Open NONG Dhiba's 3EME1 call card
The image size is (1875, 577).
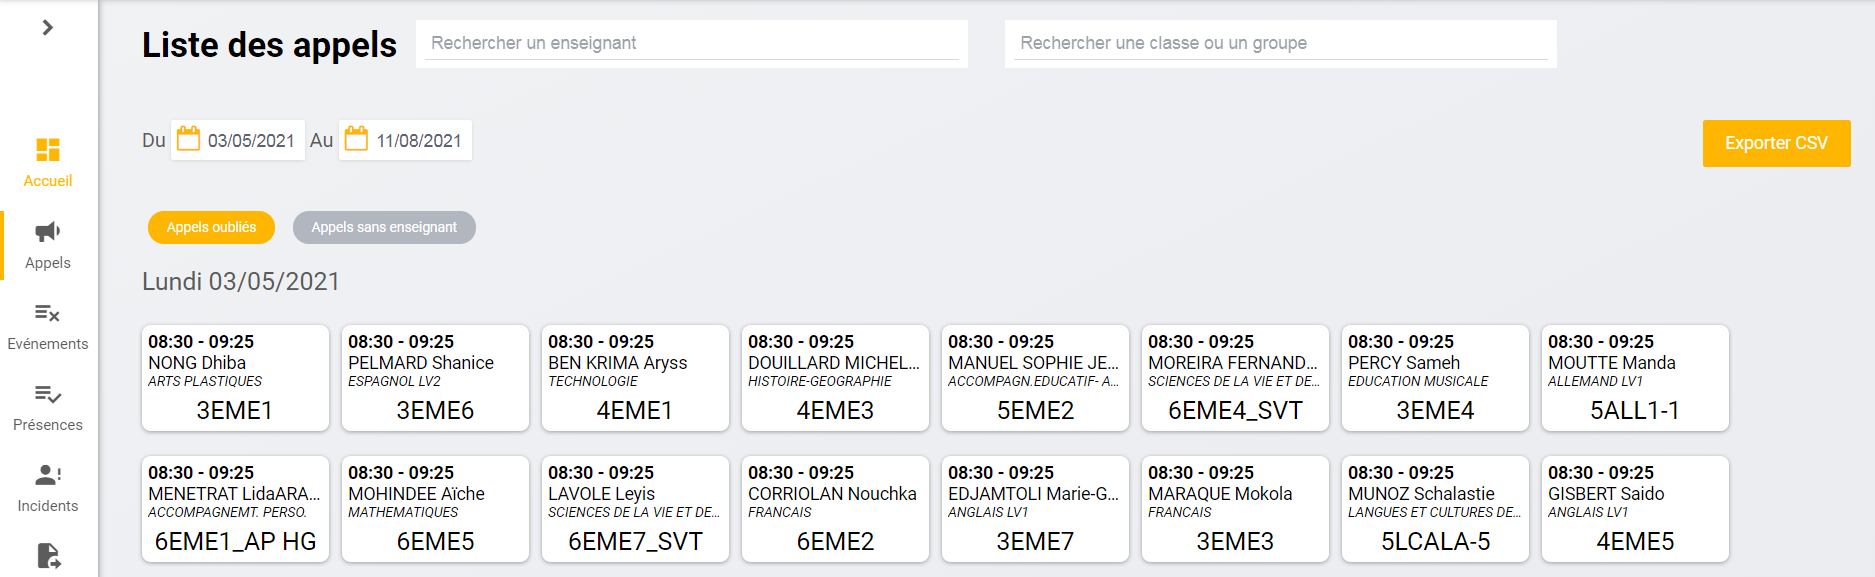235,378
